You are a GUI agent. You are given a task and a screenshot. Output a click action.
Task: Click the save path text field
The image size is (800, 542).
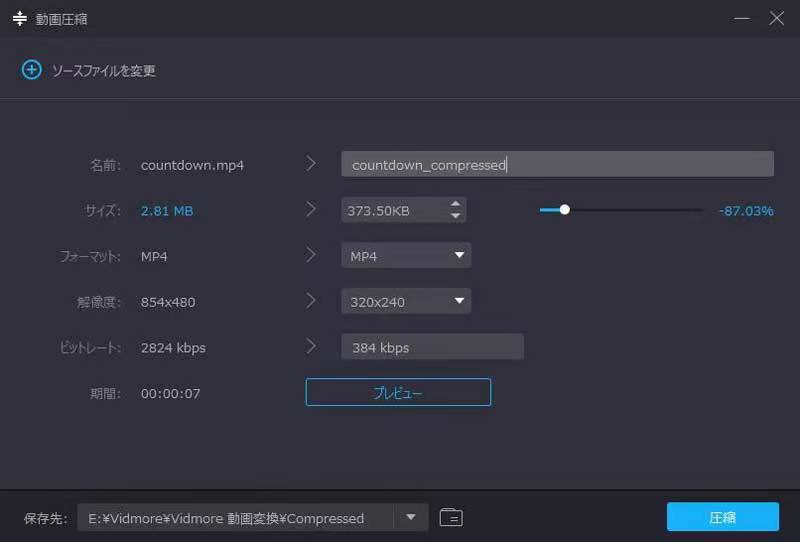click(x=235, y=518)
